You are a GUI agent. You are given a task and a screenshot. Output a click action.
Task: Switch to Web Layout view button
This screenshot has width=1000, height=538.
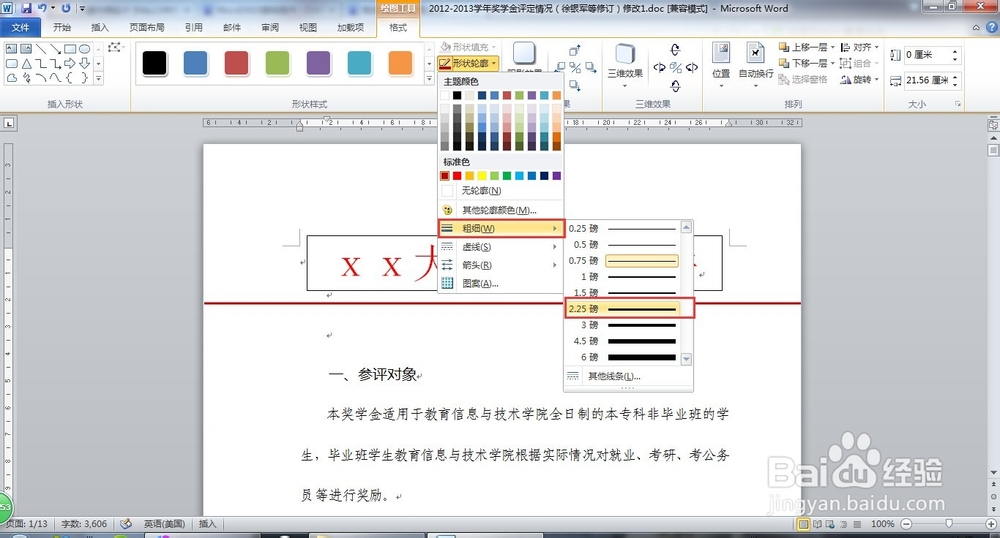point(830,524)
